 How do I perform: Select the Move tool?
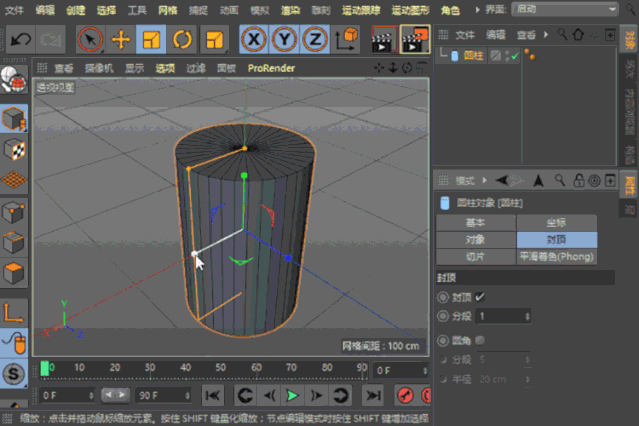tap(121, 40)
